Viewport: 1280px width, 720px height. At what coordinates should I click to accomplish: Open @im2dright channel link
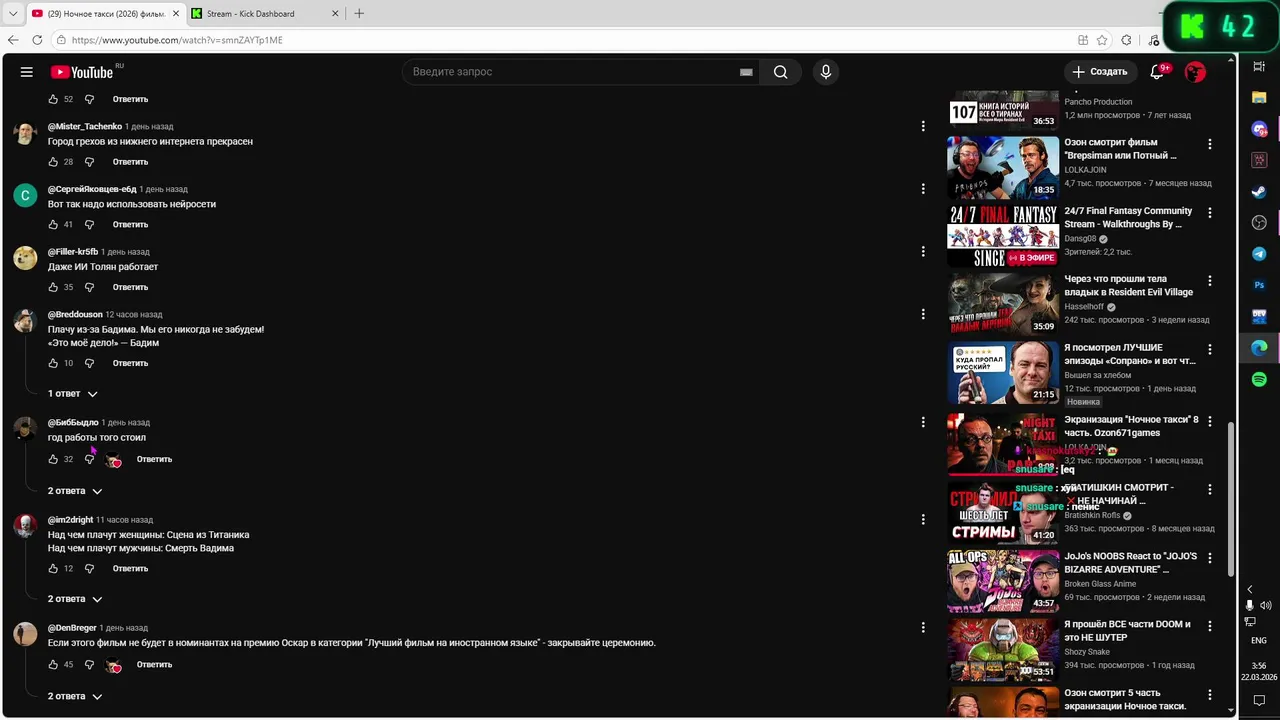pyautogui.click(x=70, y=520)
